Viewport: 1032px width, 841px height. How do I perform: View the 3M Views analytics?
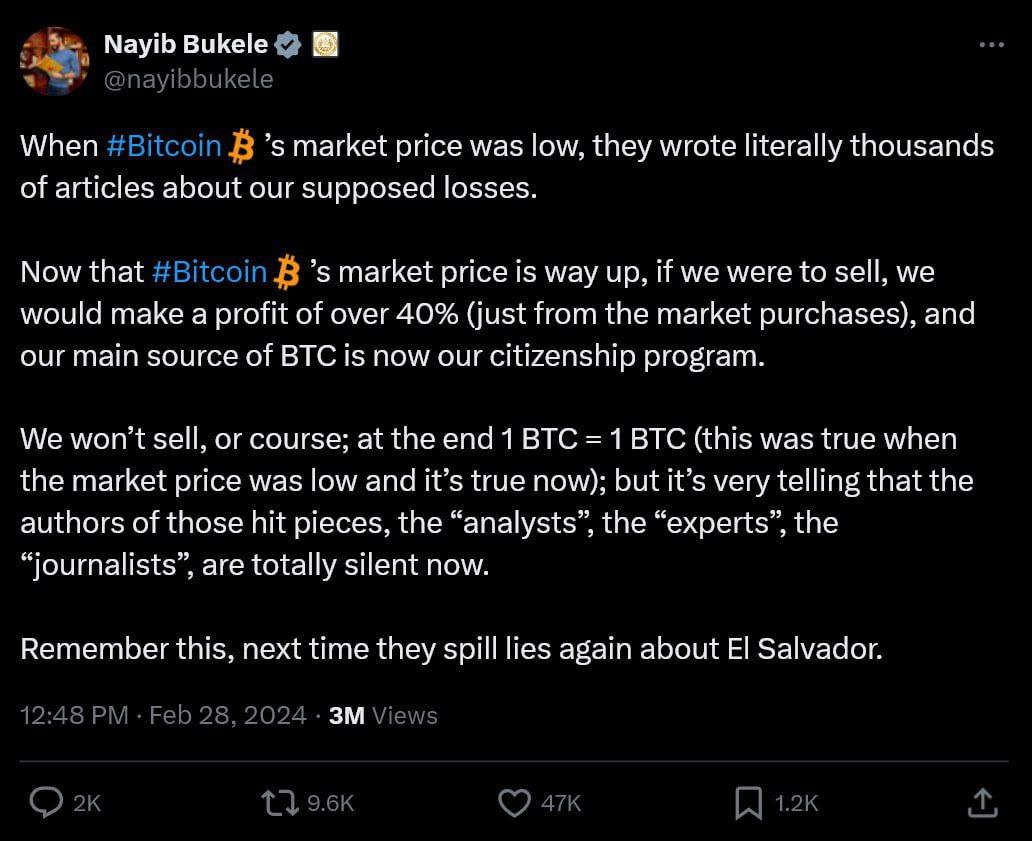(383, 715)
